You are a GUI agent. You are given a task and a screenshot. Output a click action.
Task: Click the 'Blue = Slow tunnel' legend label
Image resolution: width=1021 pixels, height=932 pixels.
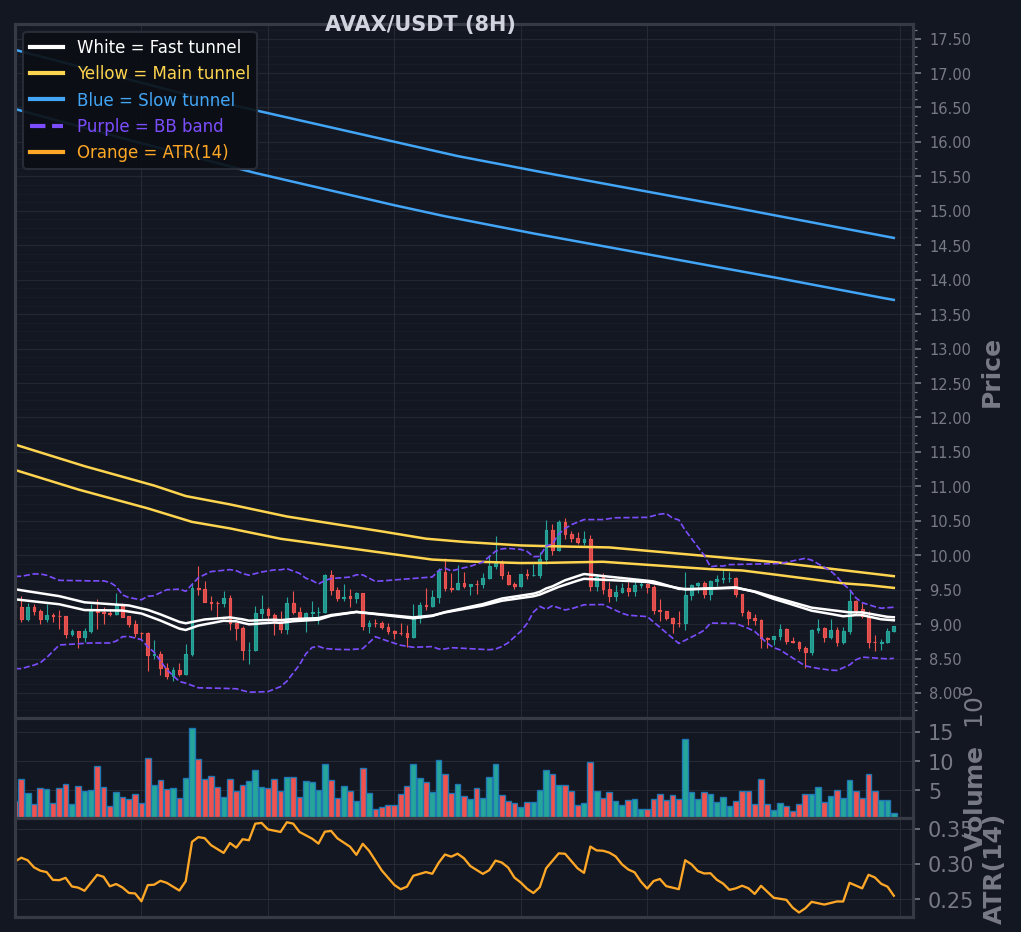tap(156, 100)
